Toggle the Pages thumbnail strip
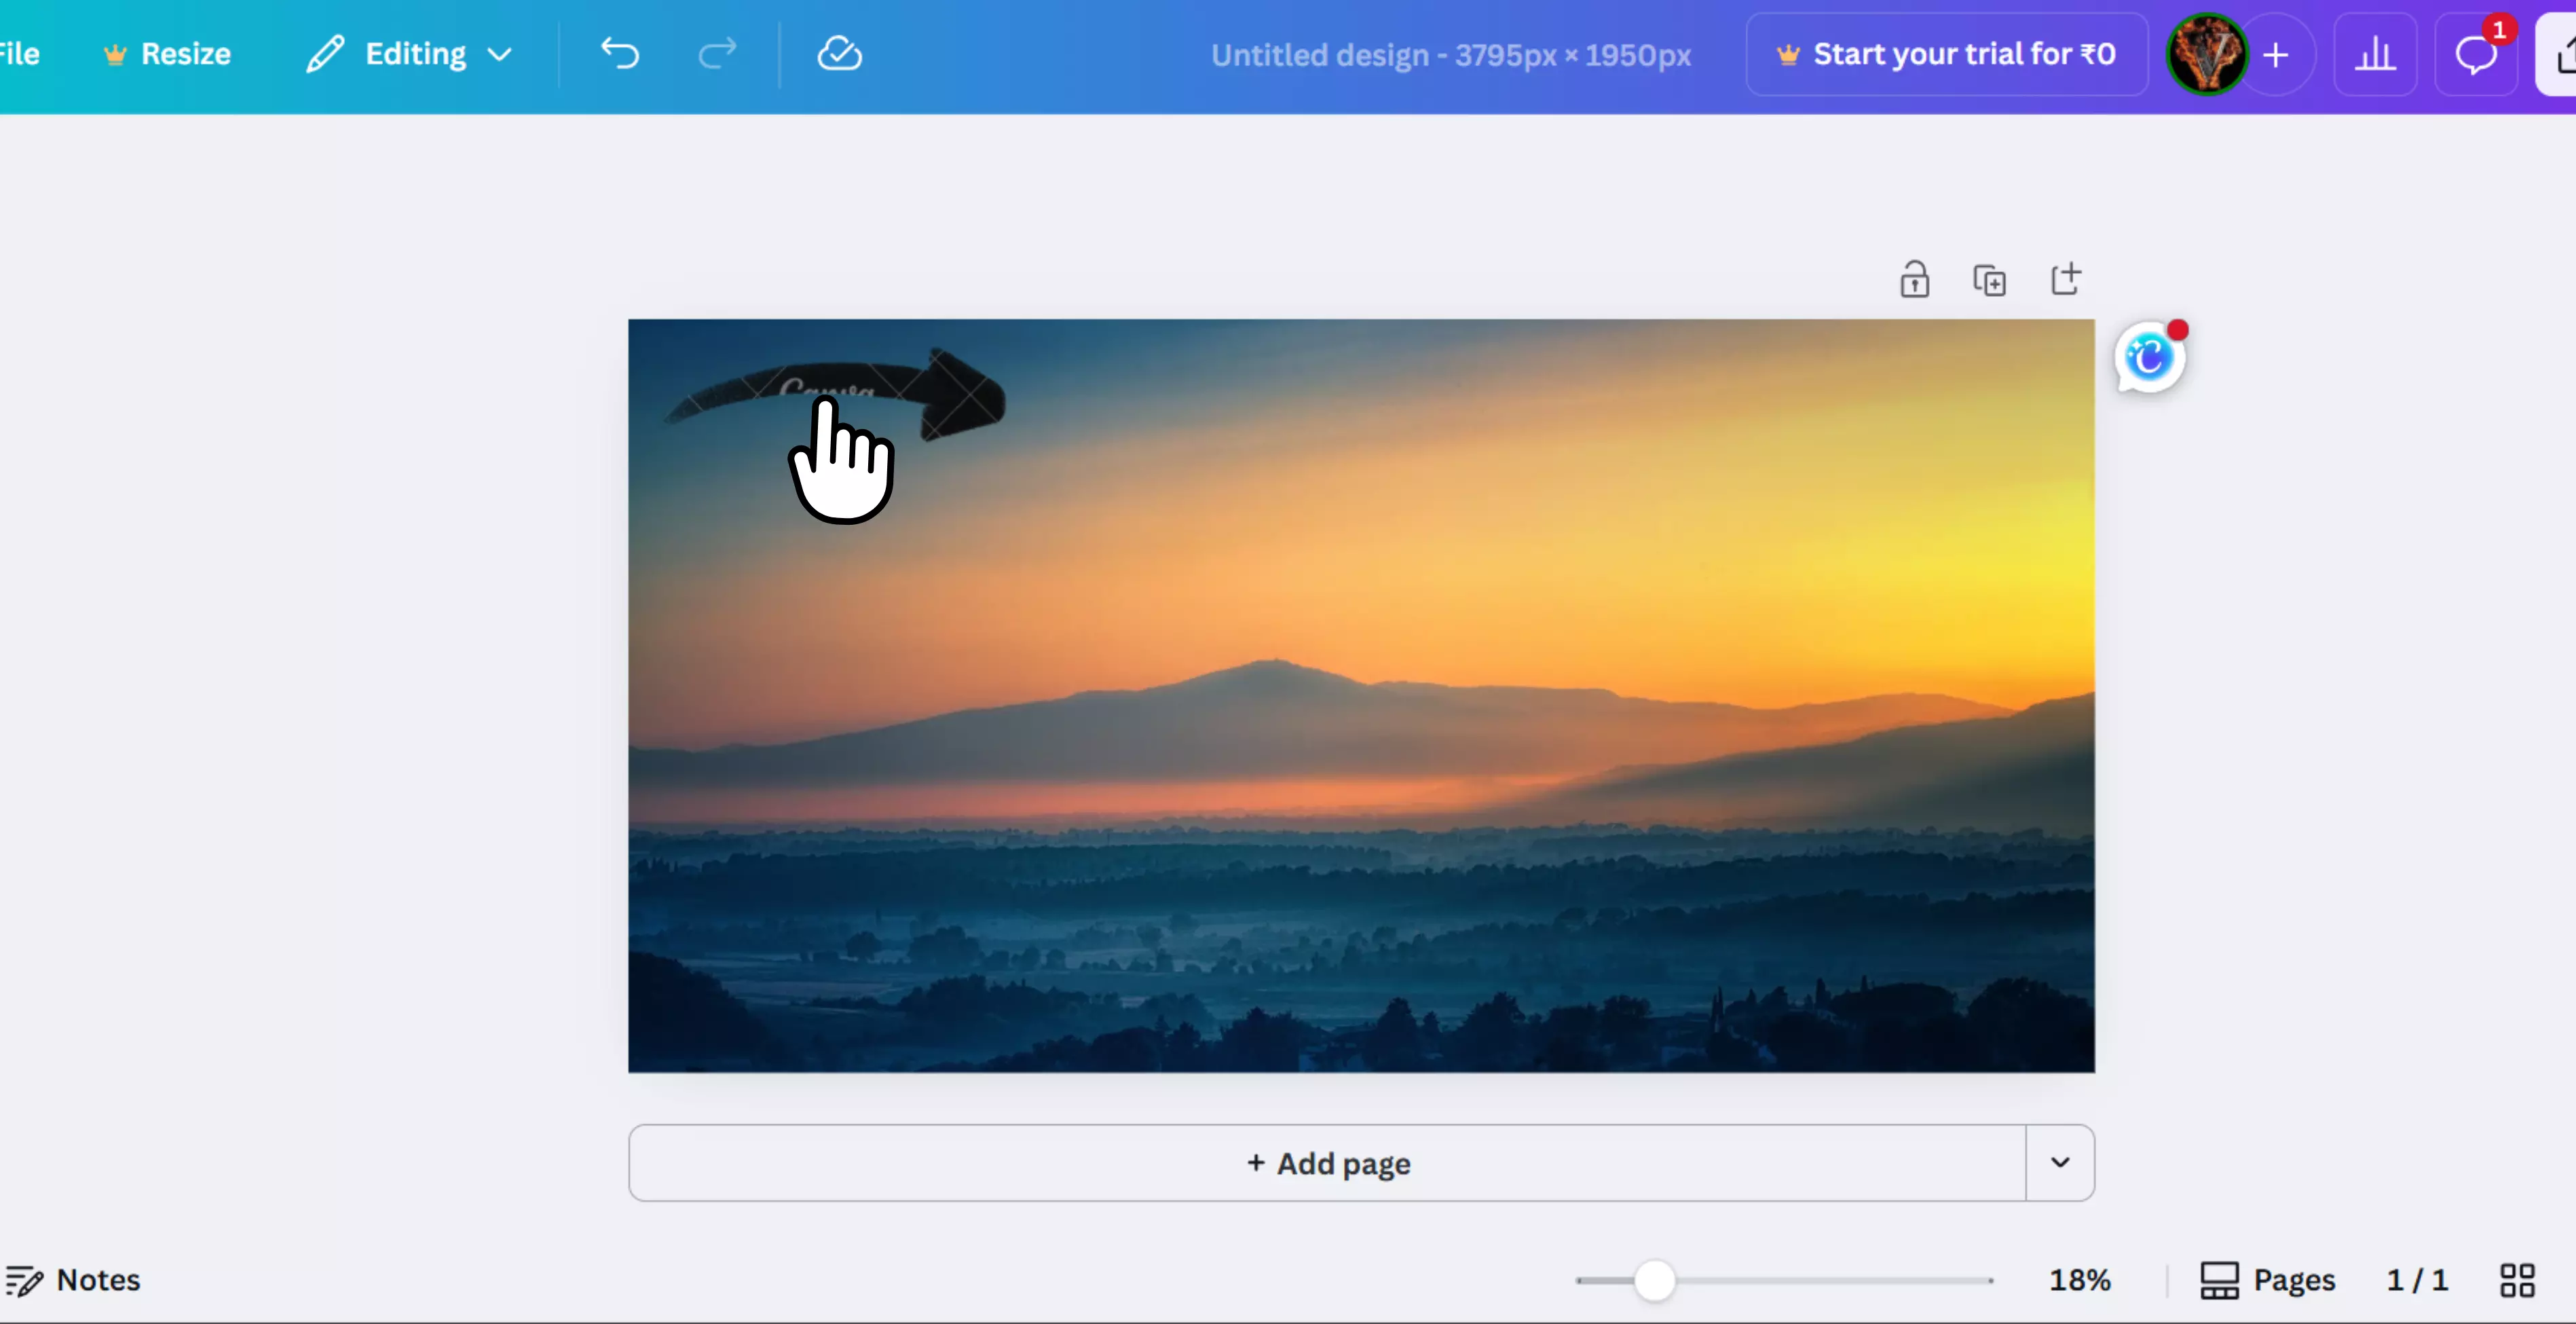 coord(2267,1280)
